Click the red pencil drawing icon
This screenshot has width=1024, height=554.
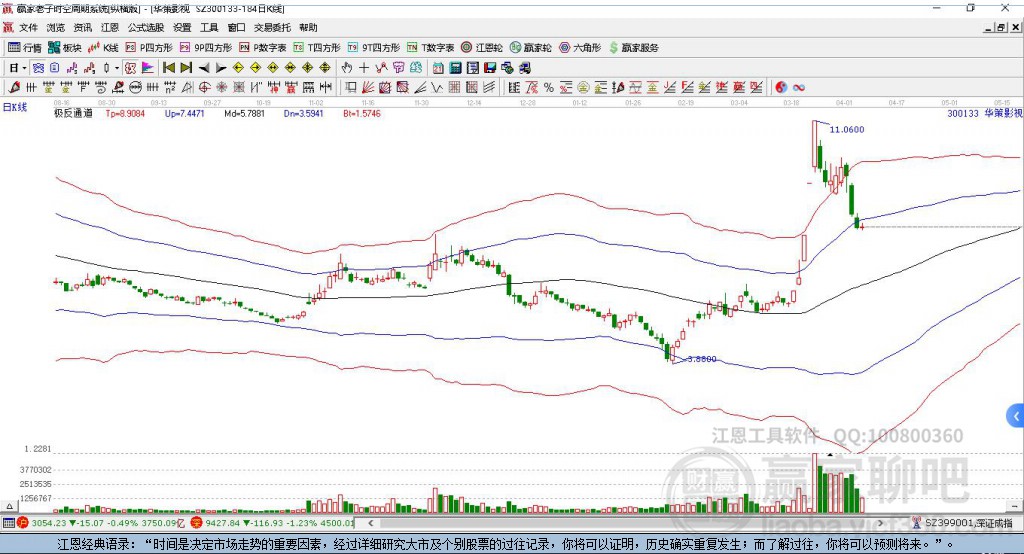click(x=13, y=88)
